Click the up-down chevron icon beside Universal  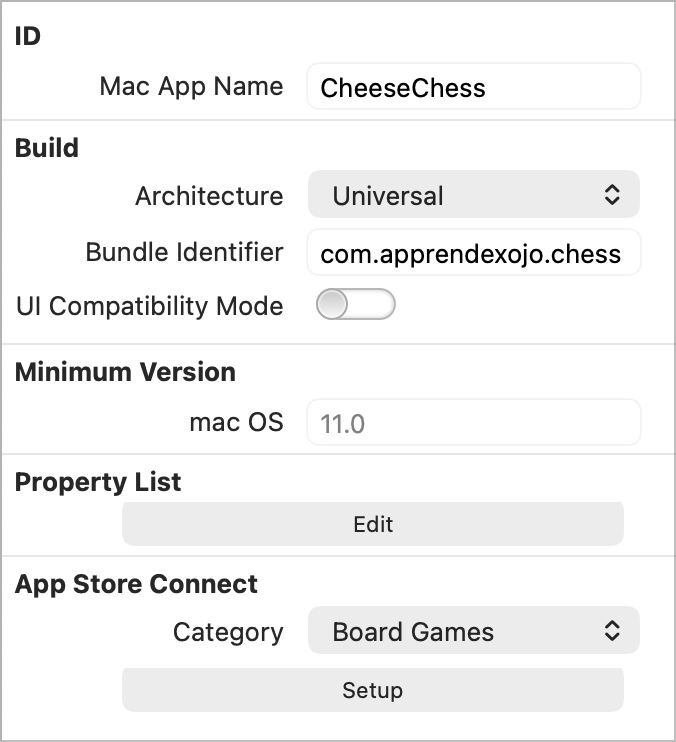[x=612, y=196]
